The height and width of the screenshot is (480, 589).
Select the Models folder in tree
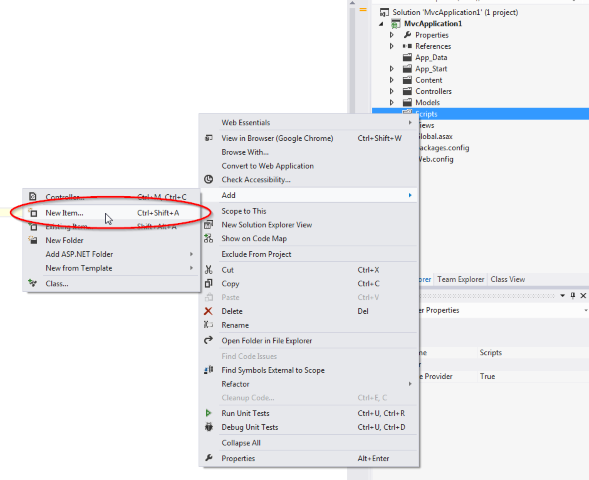(x=427, y=103)
